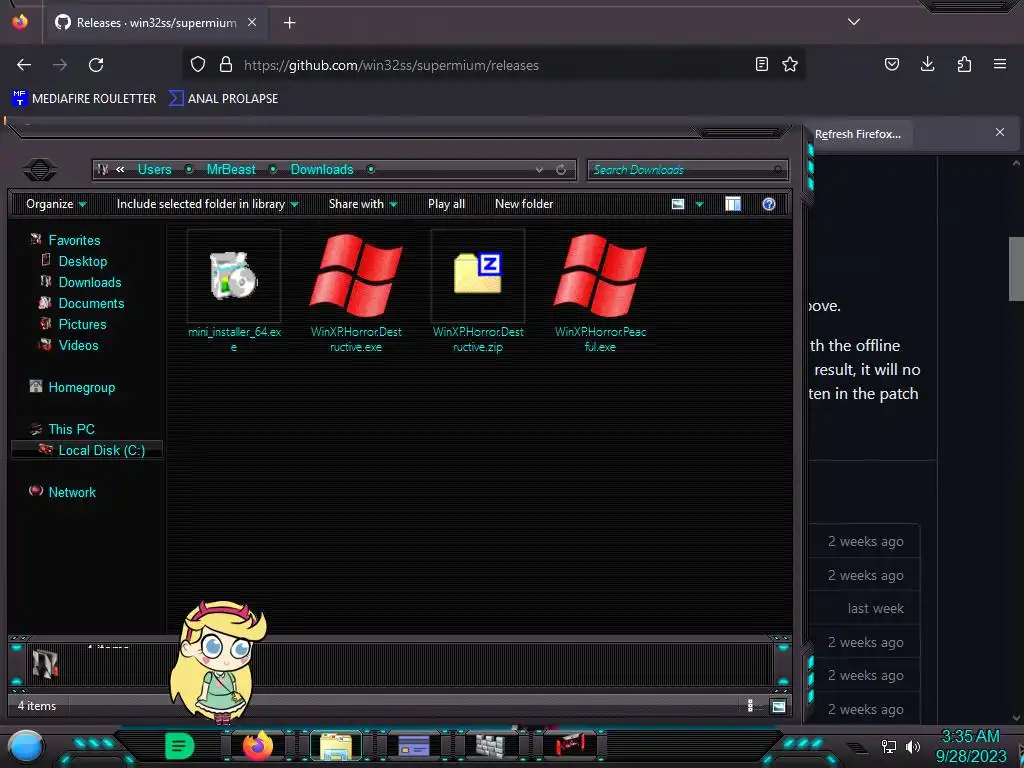Viewport: 1024px width, 768px height.
Task: Open MEDIAFIRE ROULETTER bookmark
Action: click(84, 99)
